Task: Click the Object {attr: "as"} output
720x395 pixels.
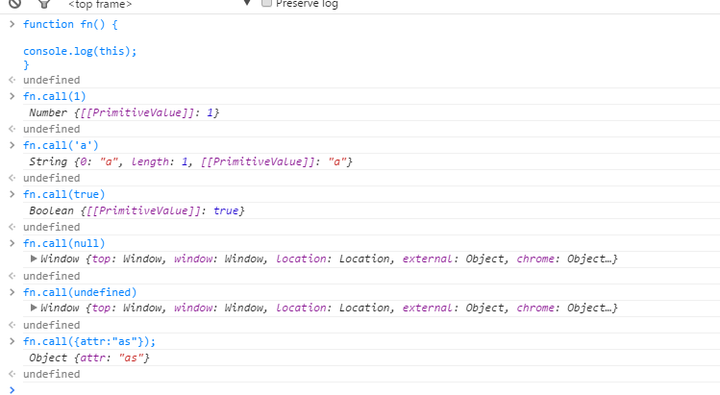Action: coord(89,358)
